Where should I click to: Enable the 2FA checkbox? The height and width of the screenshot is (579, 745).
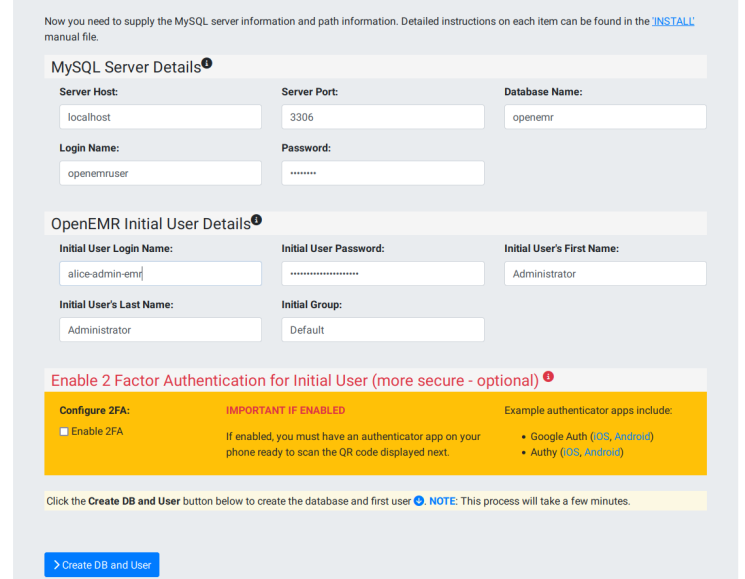(x=65, y=431)
